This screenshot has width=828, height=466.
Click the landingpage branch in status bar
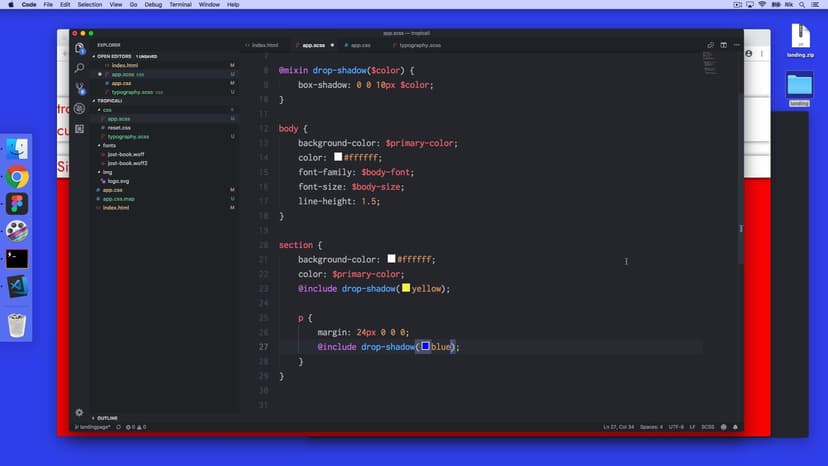click(x=93, y=427)
